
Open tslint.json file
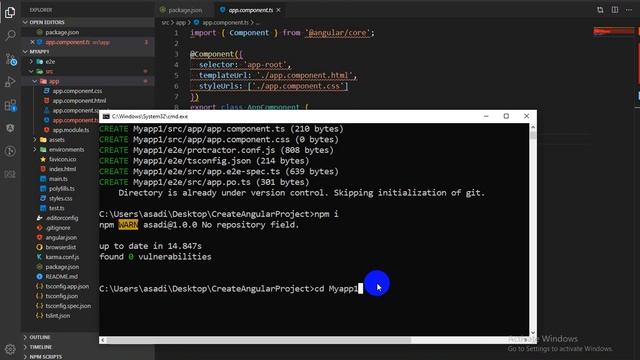[x=58, y=316]
